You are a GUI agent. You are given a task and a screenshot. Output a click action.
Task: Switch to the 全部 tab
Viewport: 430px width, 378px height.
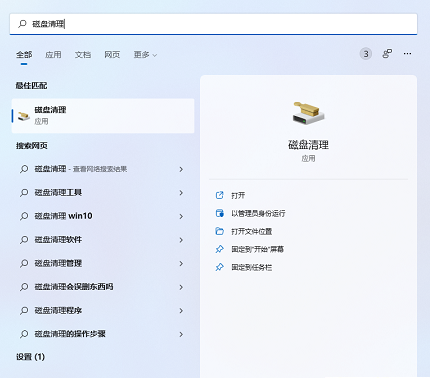pos(24,55)
